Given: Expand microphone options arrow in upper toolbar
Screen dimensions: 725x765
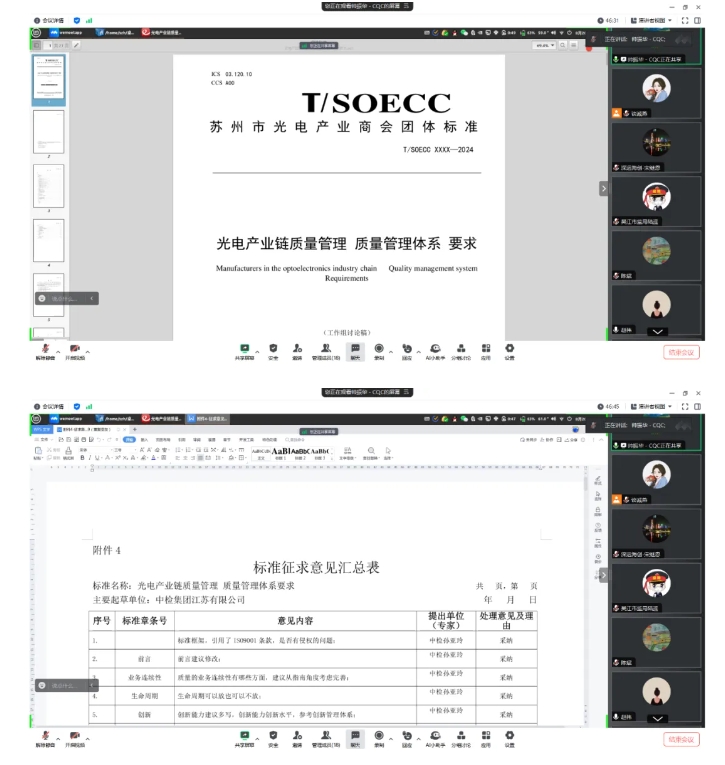Looking at the screenshot, I should 58,351.
